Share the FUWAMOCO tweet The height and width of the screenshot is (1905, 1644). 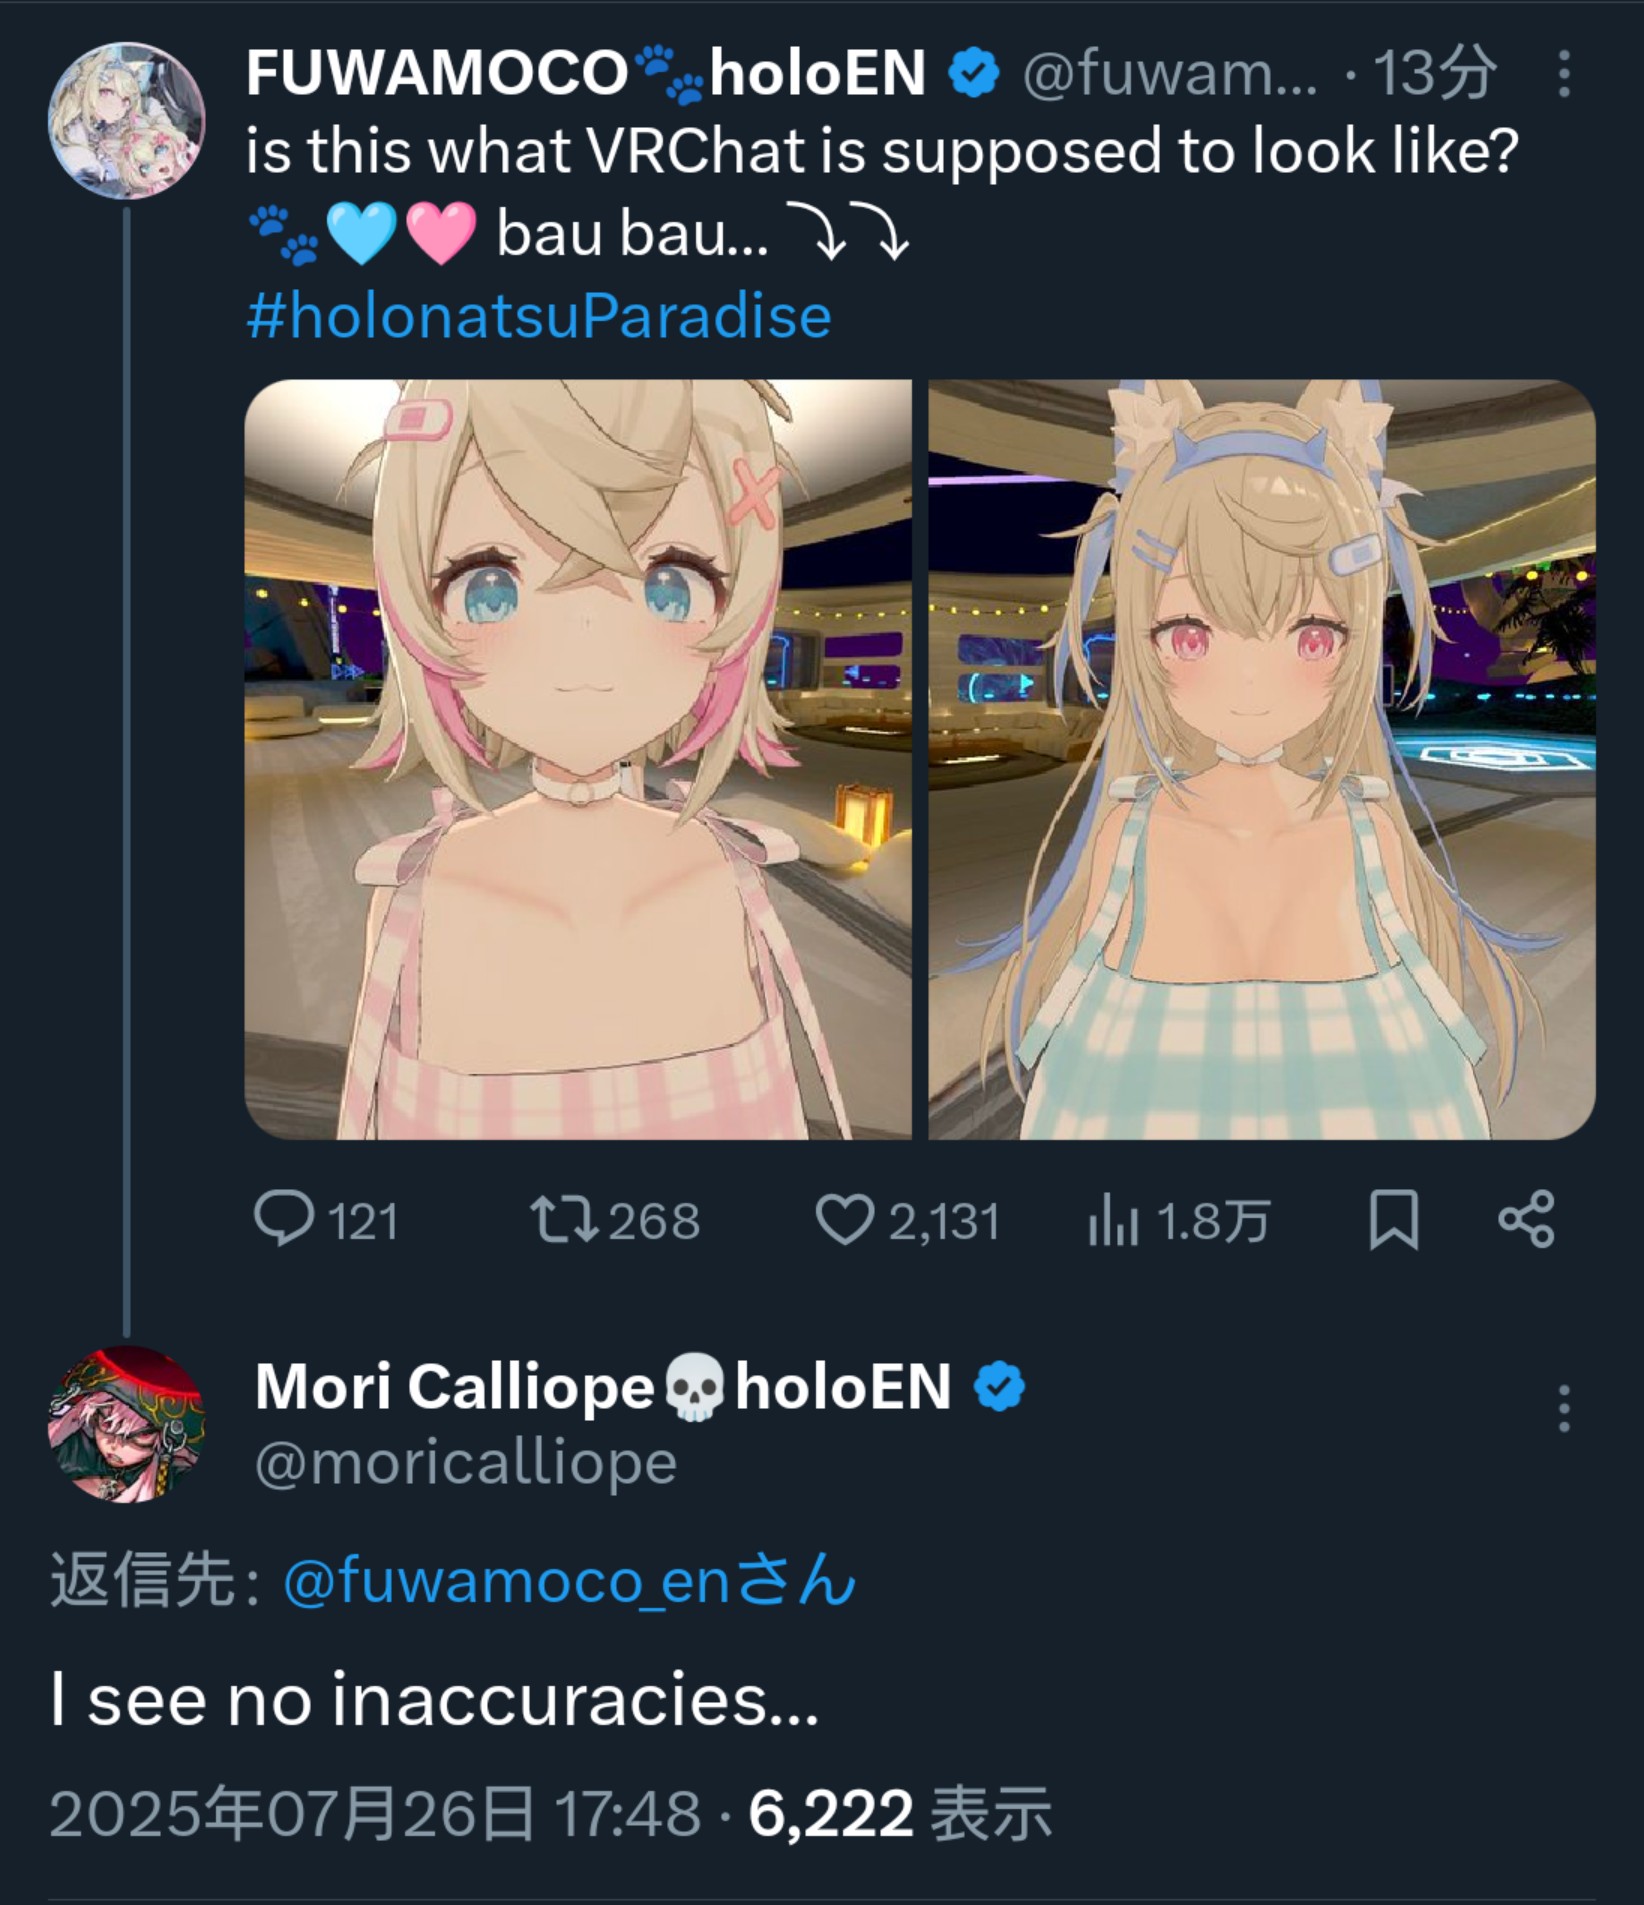tap(1526, 1219)
